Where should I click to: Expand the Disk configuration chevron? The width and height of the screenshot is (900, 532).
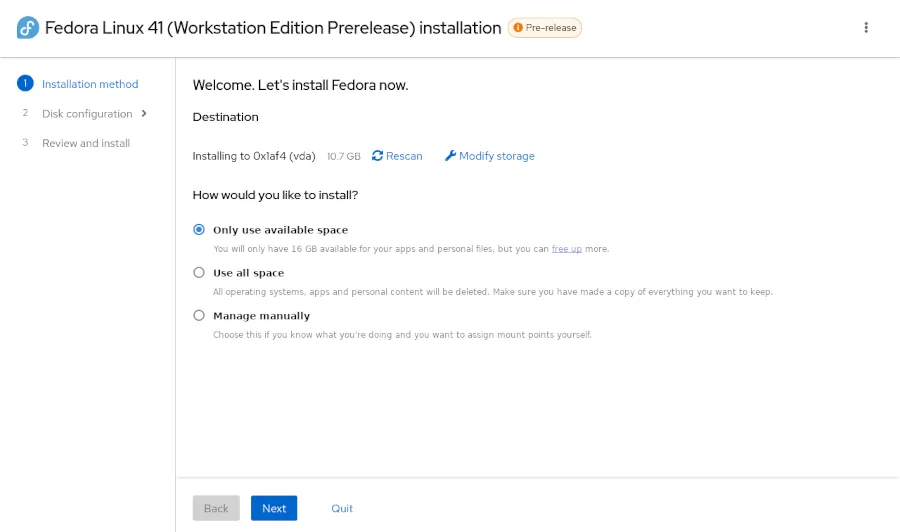[x=145, y=113]
